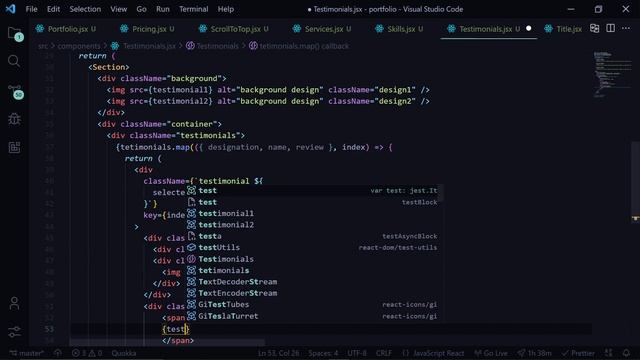Open the Run menu
This screenshot has height=360, width=640.
[162, 9]
